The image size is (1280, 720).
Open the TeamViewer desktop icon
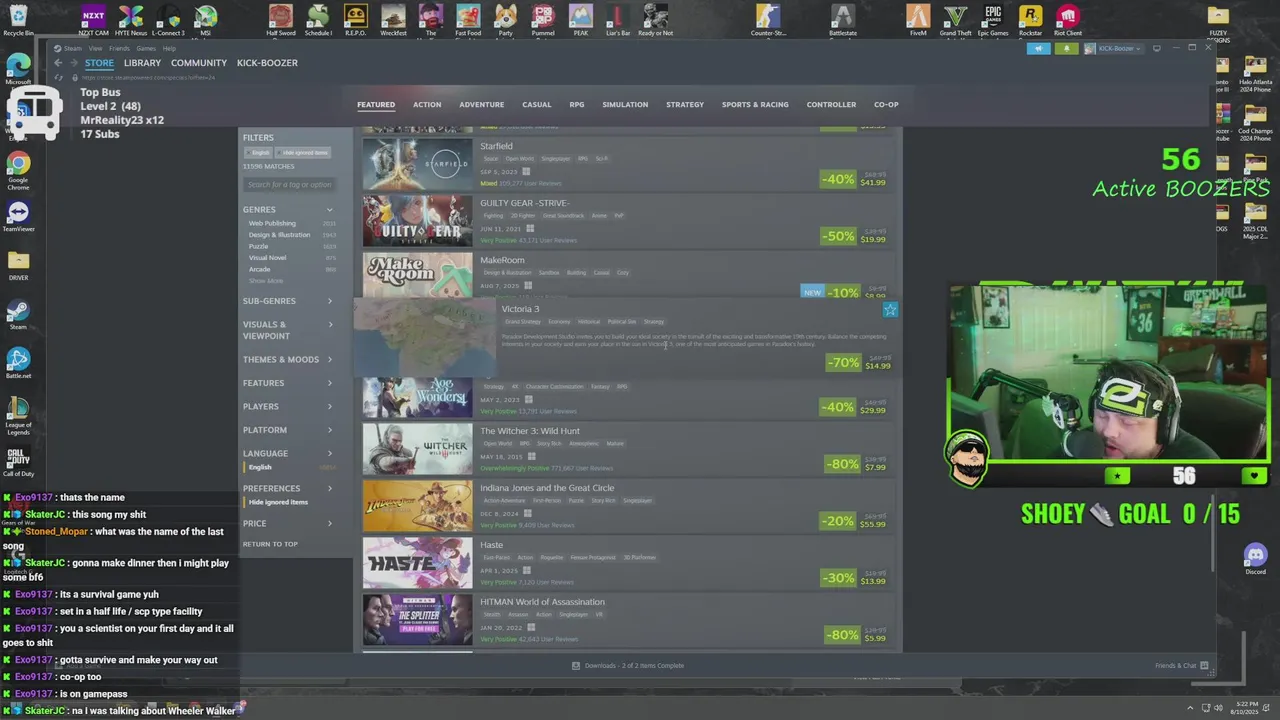[18, 217]
